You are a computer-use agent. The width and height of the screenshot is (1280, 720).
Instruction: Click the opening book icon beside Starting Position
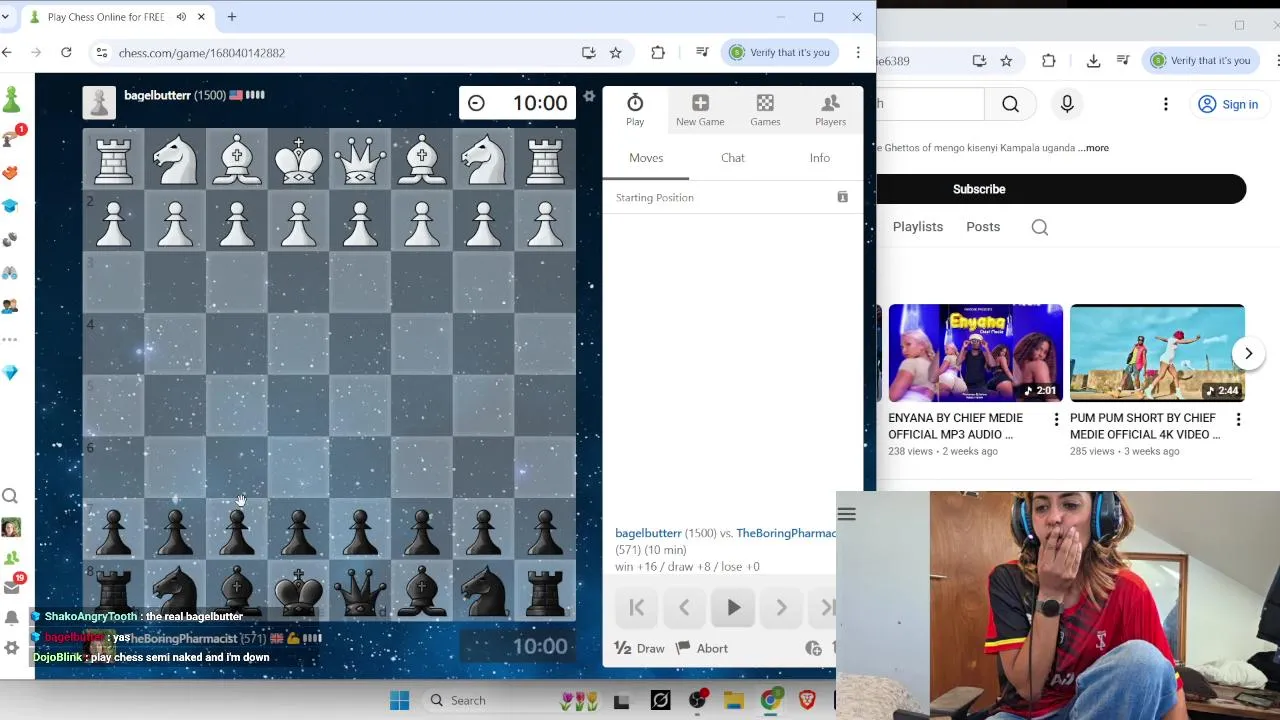click(842, 197)
